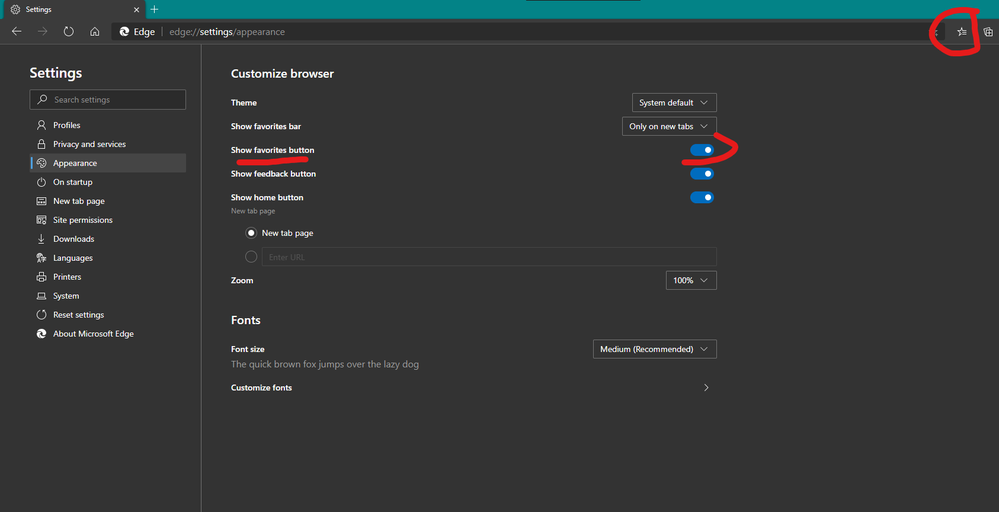The width and height of the screenshot is (999, 512).
Task: Open System settings section
Action: point(108,296)
